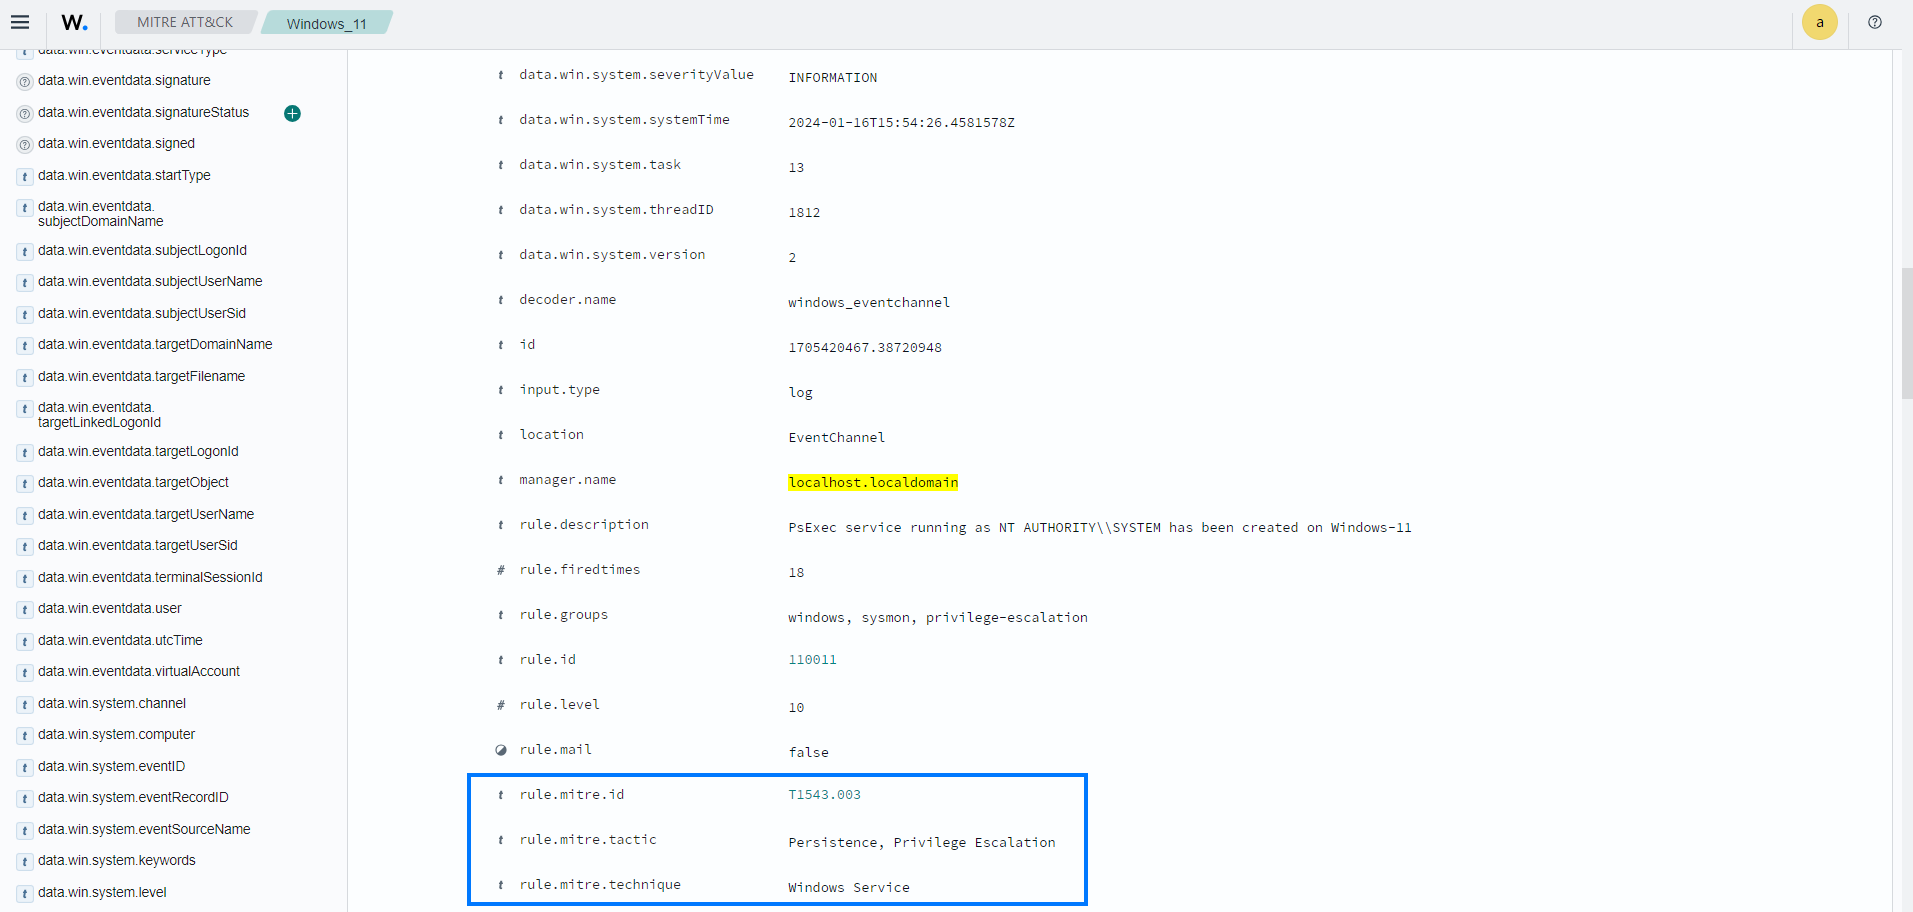1913x912 pixels.
Task: Click the string-type icon beside data.win.eventdata.startType
Action: [25, 177]
